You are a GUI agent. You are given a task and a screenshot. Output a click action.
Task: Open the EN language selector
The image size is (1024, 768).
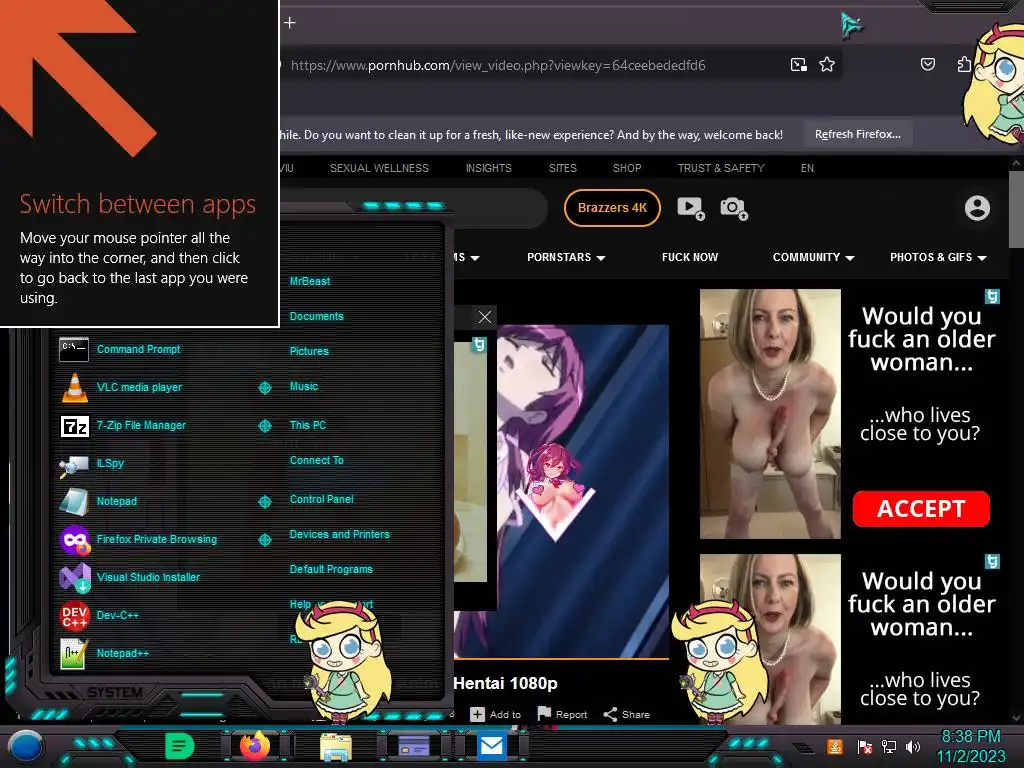[x=807, y=168]
